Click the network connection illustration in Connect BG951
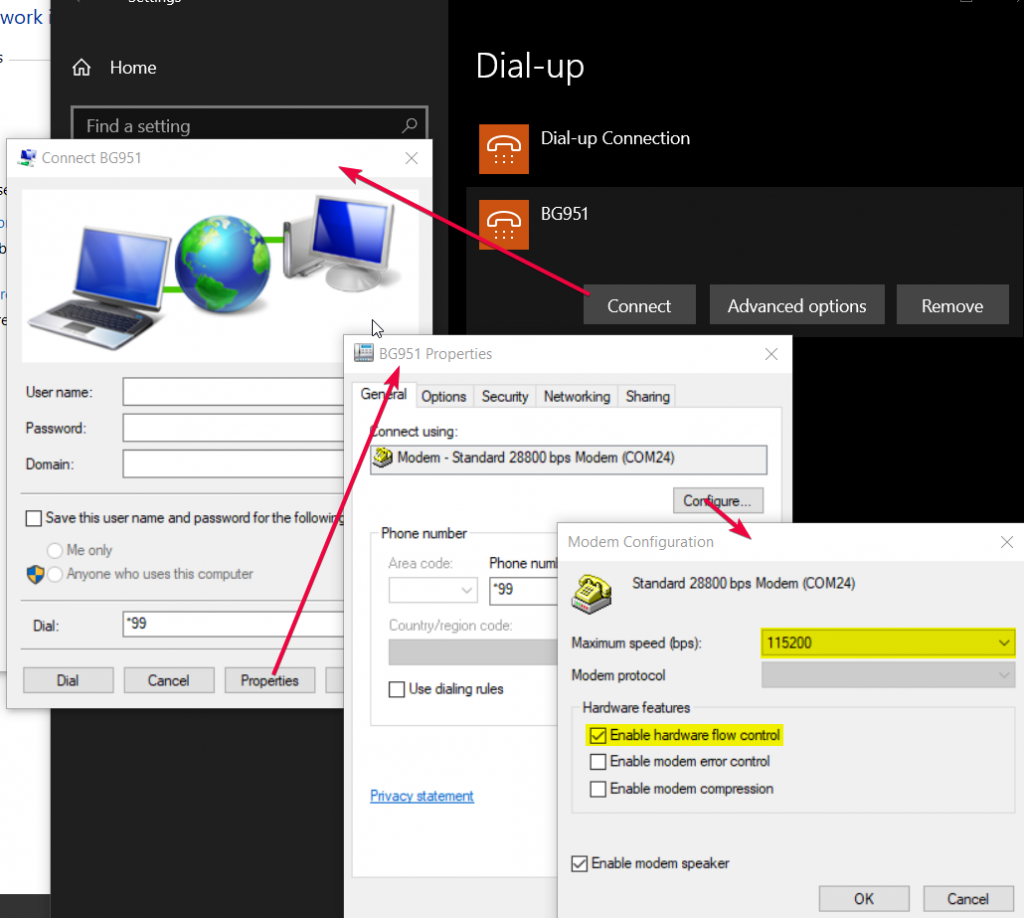The image size is (1024, 918). click(x=220, y=276)
